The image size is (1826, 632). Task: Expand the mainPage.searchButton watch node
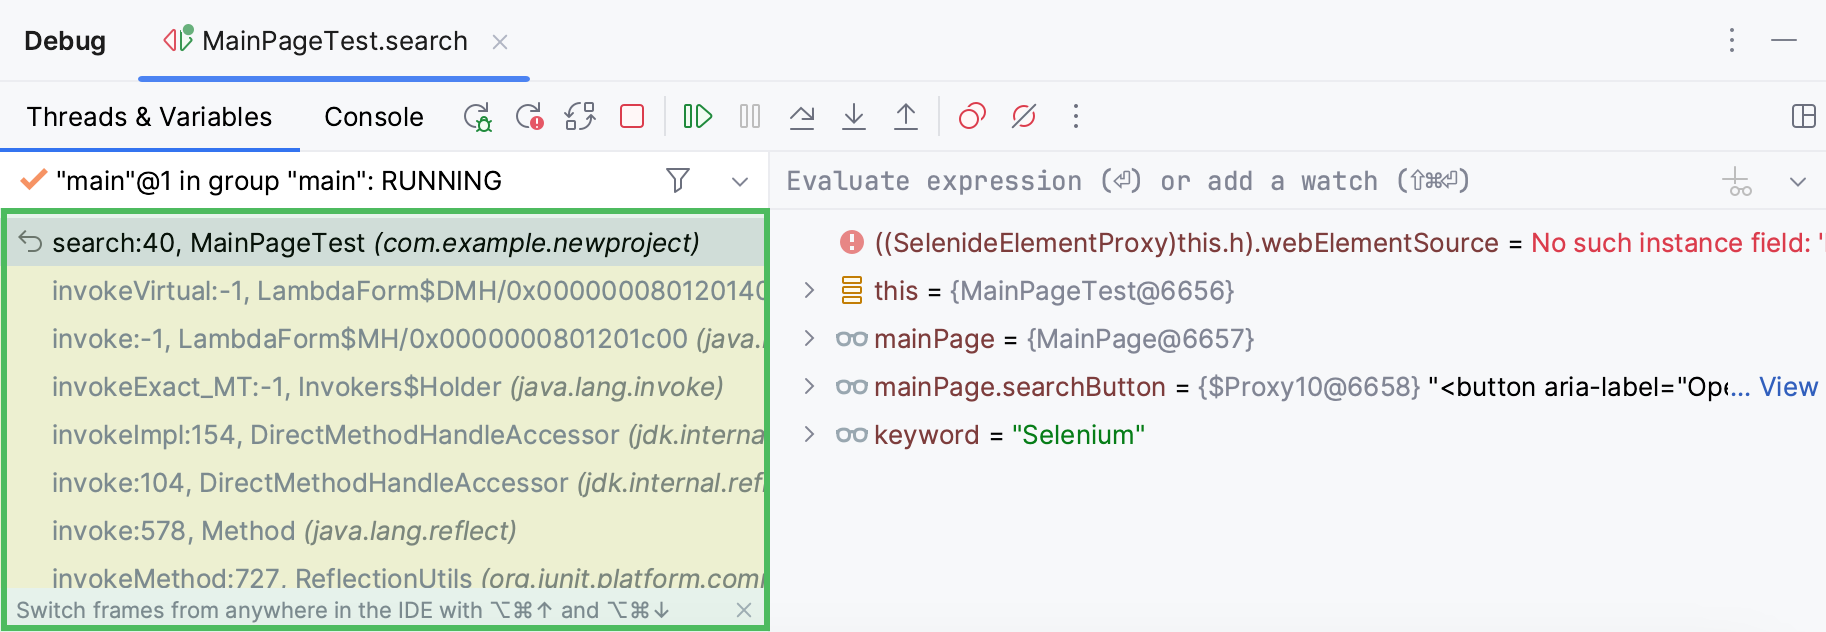pyautogui.click(x=810, y=387)
